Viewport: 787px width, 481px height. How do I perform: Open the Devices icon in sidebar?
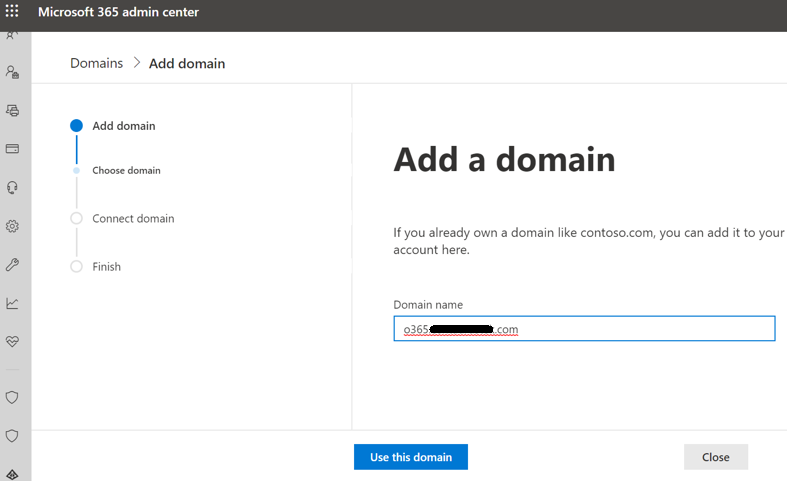point(13,111)
